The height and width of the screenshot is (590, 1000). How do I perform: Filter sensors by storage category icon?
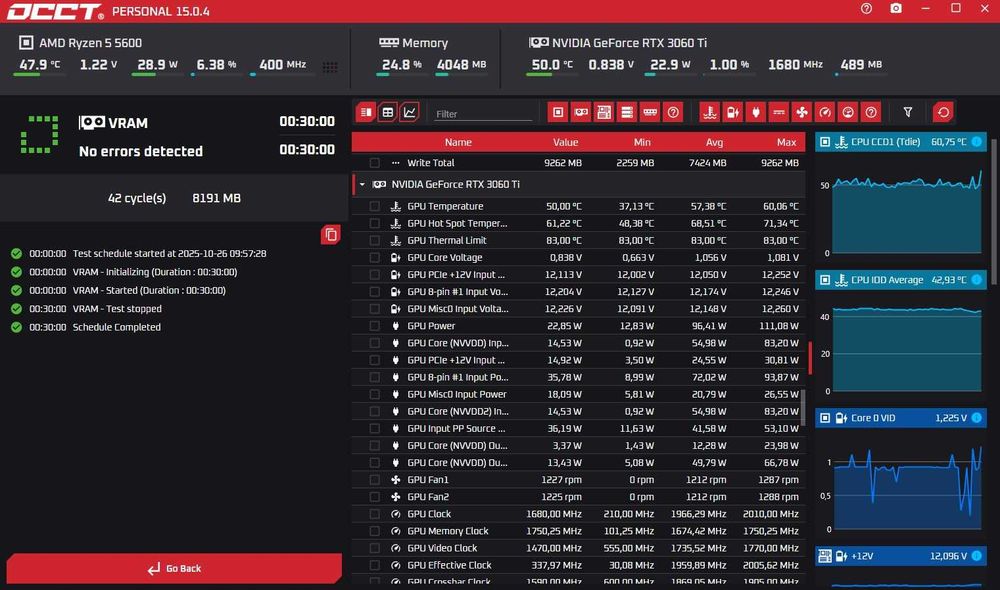click(627, 112)
